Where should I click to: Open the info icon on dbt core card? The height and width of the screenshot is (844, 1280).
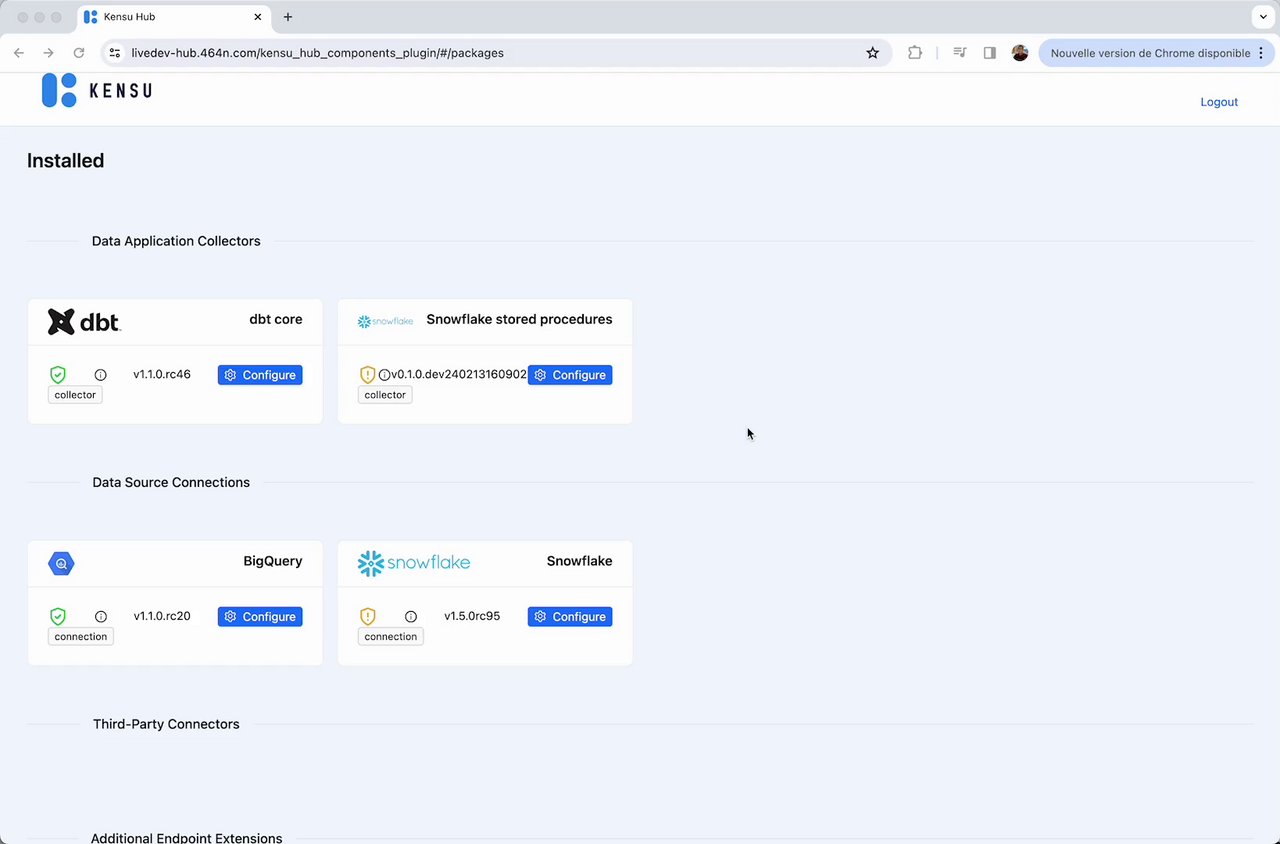[101, 375]
